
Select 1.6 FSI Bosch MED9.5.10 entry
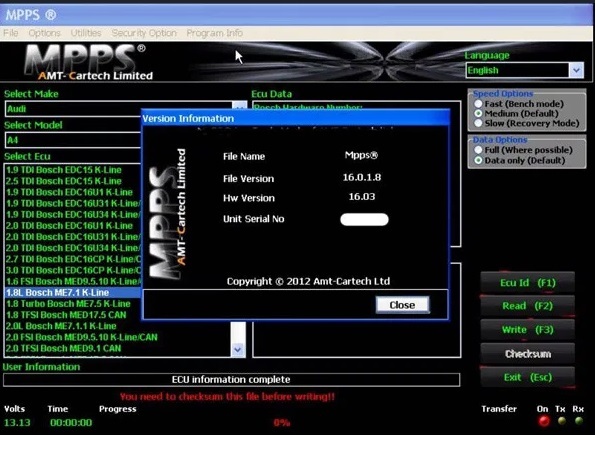[73, 281]
